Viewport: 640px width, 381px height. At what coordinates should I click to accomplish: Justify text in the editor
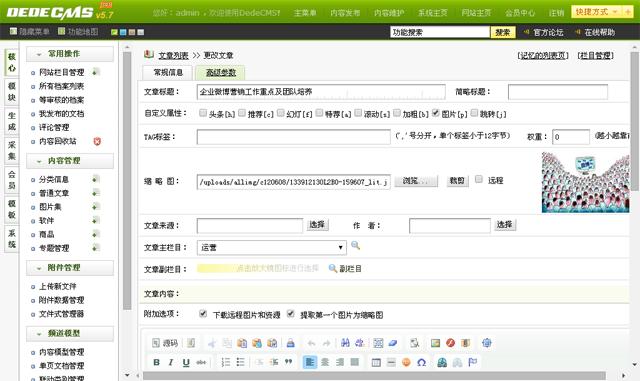click(x=355, y=362)
